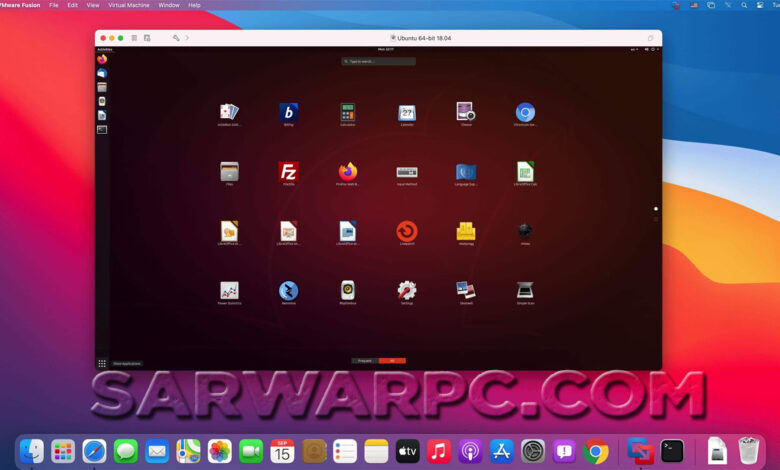
Task: Open Rhythmbox in the Ubuntu dock
Action: pos(102,101)
